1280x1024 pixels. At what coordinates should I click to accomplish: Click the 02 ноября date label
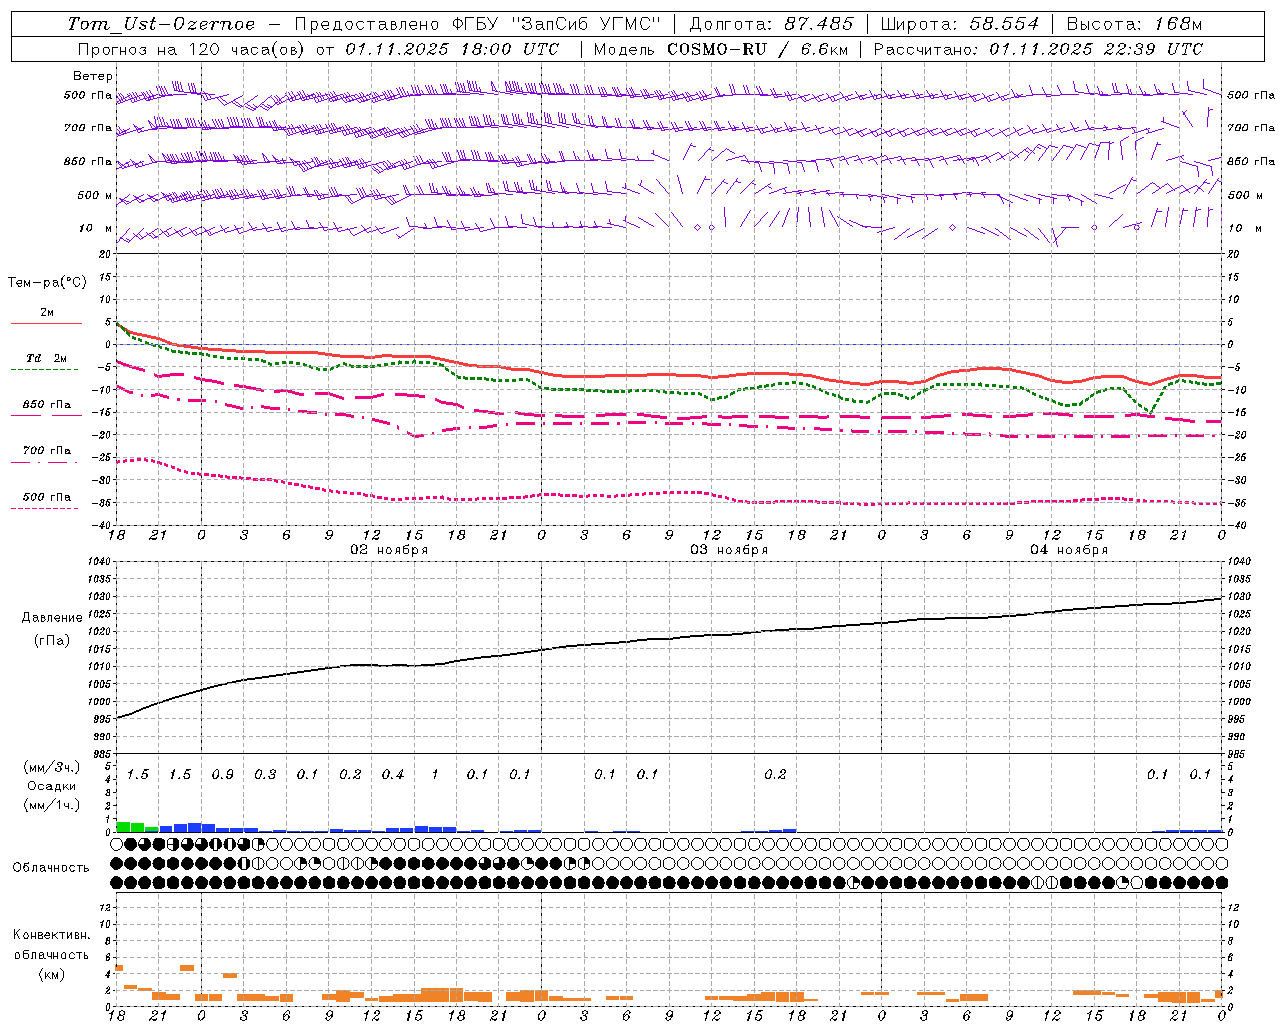[389, 550]
